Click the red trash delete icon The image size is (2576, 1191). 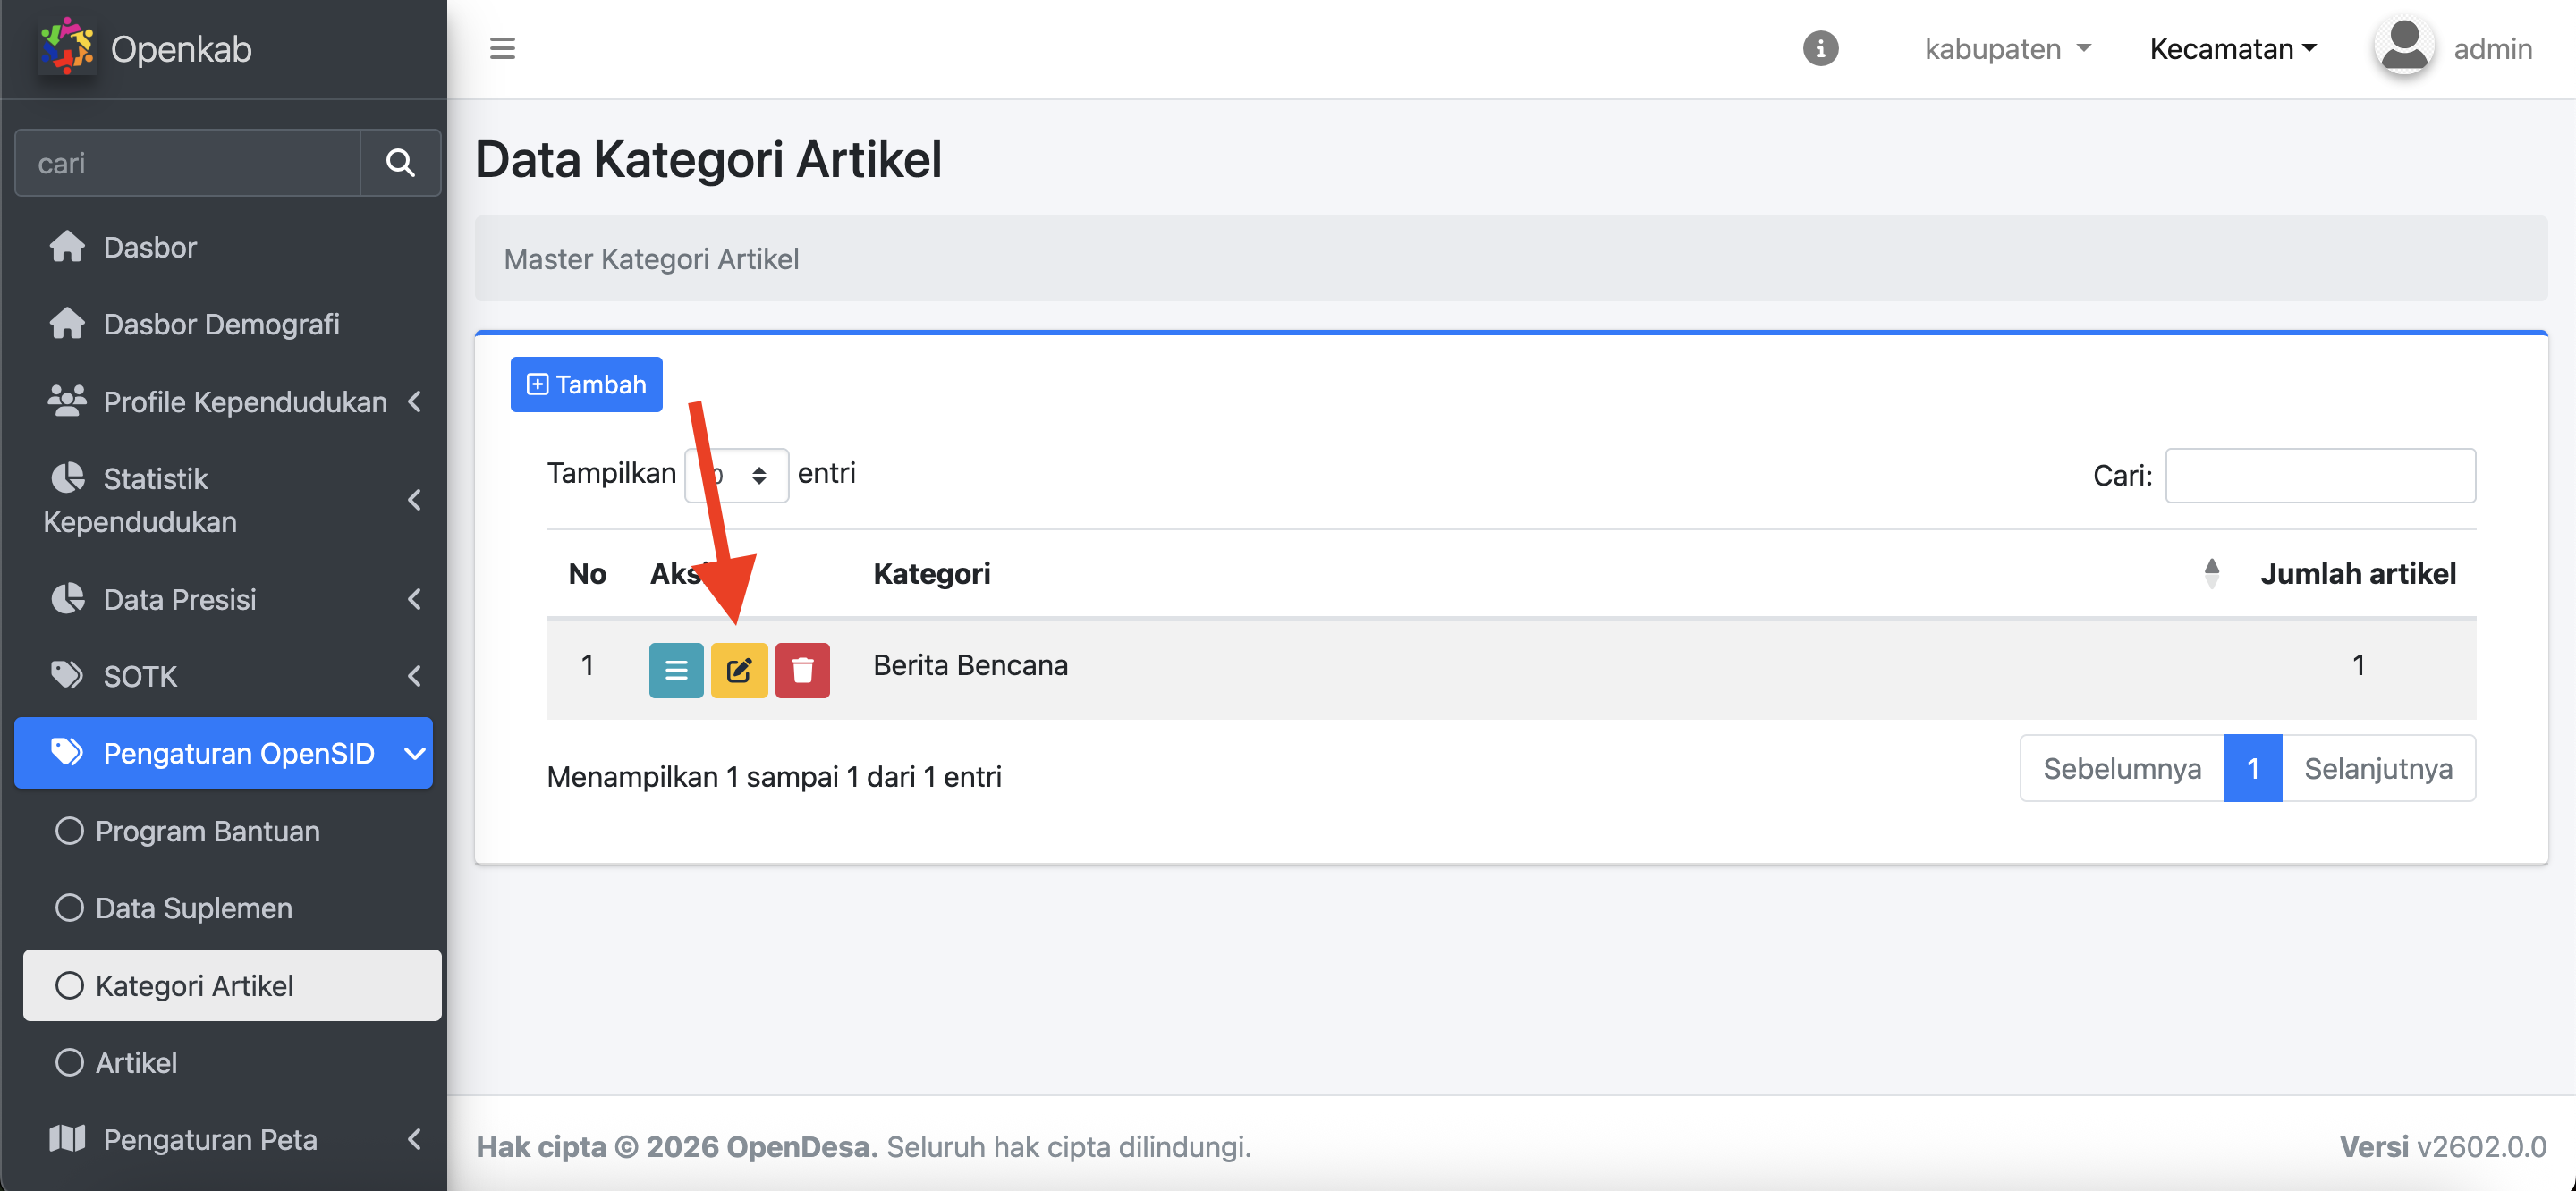click(x=802, y=669)
